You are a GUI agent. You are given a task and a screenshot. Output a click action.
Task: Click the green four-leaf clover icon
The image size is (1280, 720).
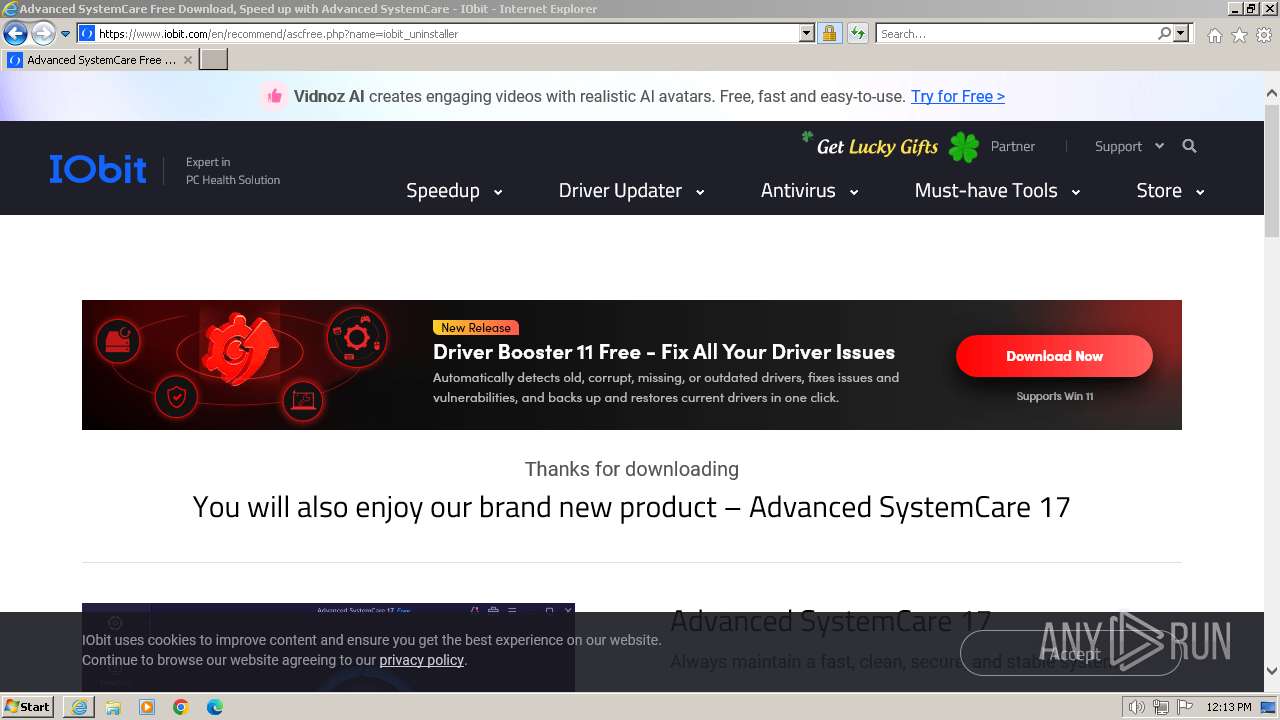[x=964, y=147]
